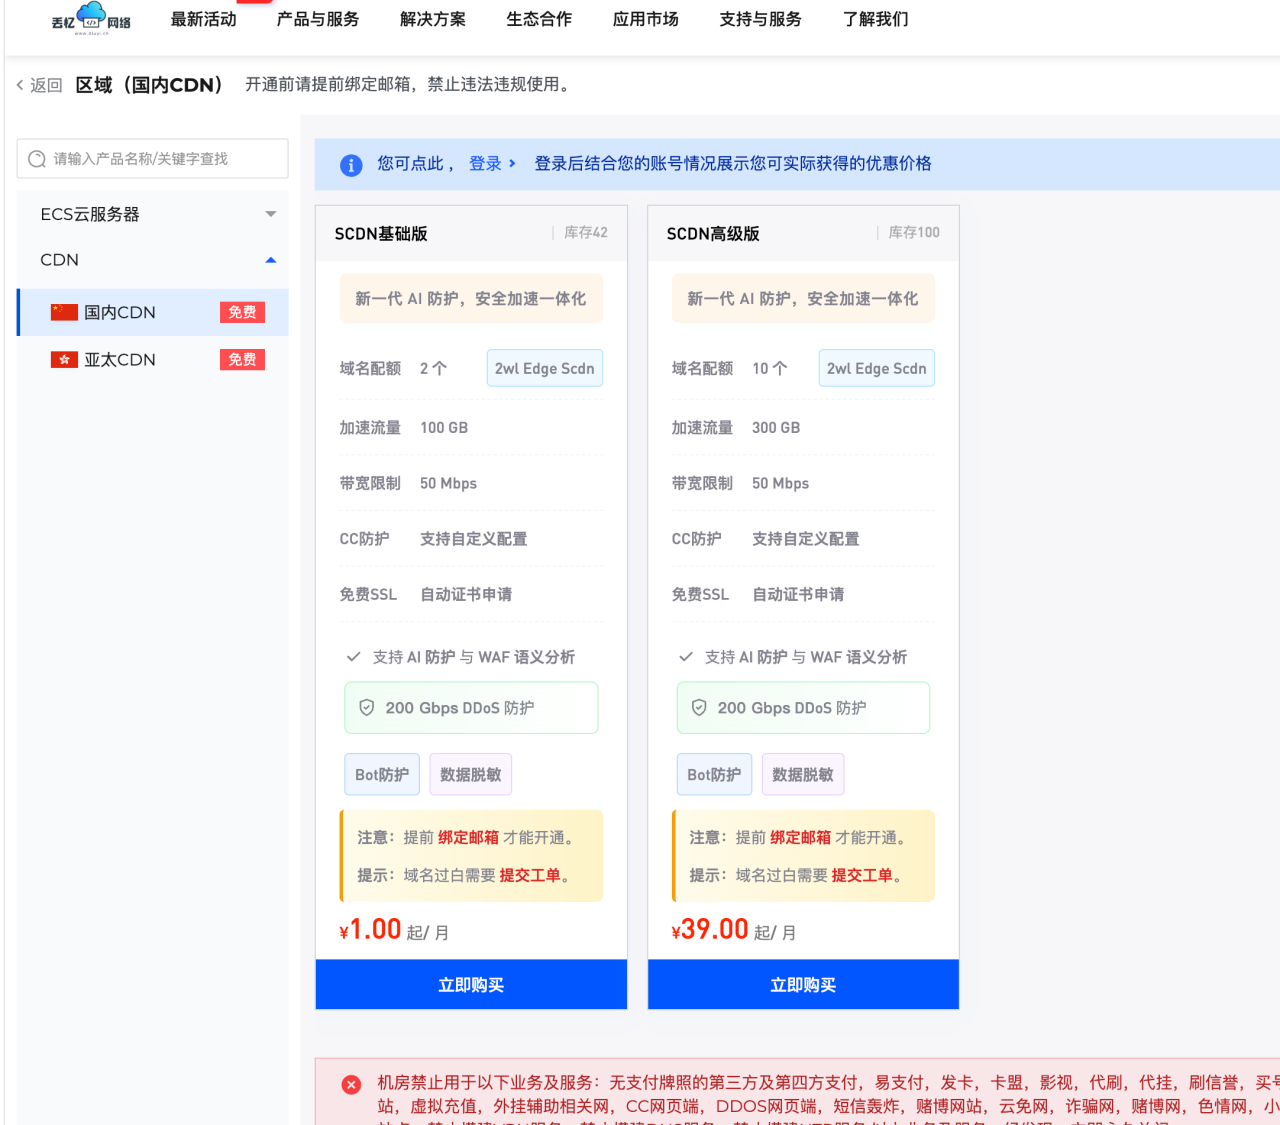1280x1125 pixels.
Task: Click the search magnifier icon in sidebar
Action: point(37,159)
